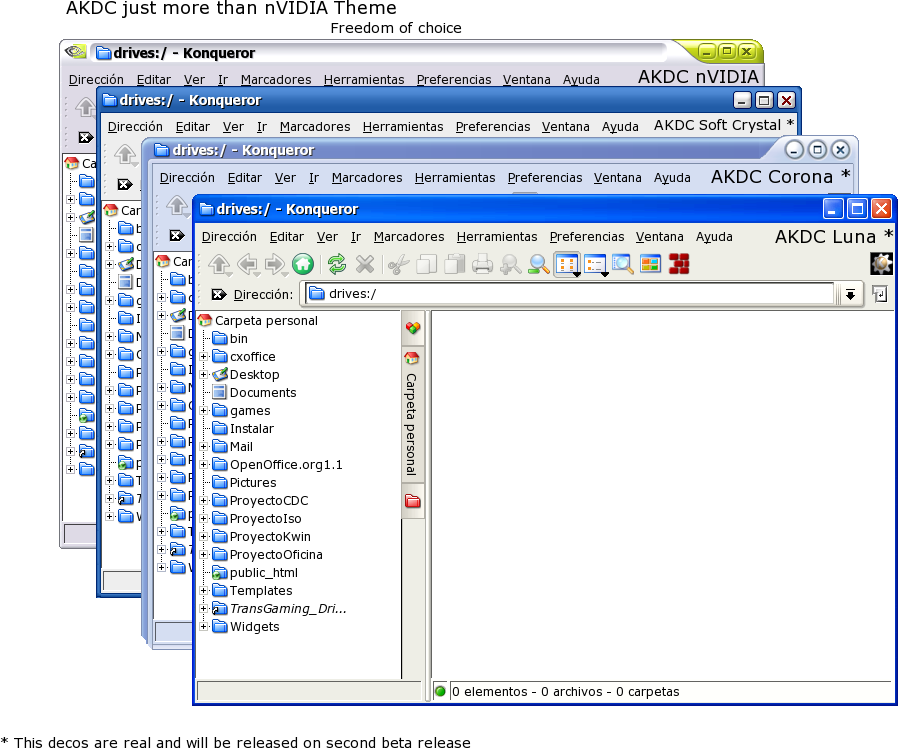Click the colorful image gallery view icon
The height and width of the screenshot is (748, 898).
[651, 264]
